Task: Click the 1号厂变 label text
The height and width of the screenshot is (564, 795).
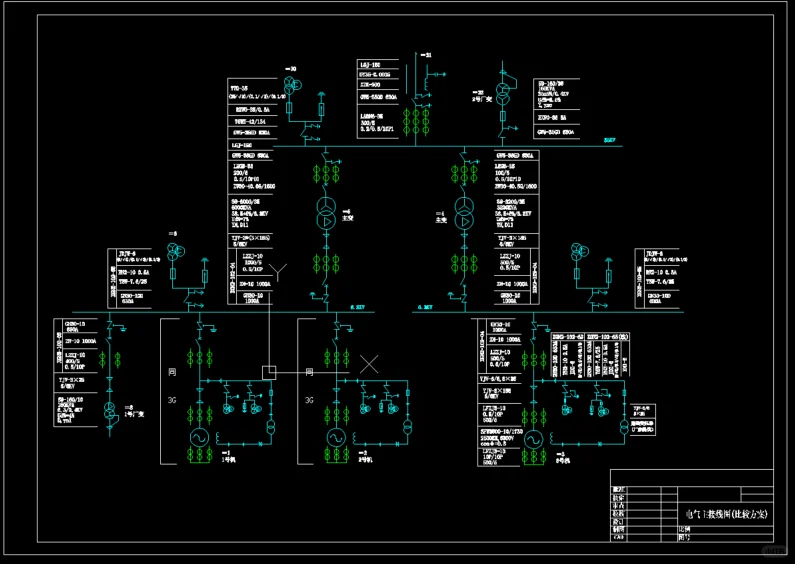Action: (134, 414)
